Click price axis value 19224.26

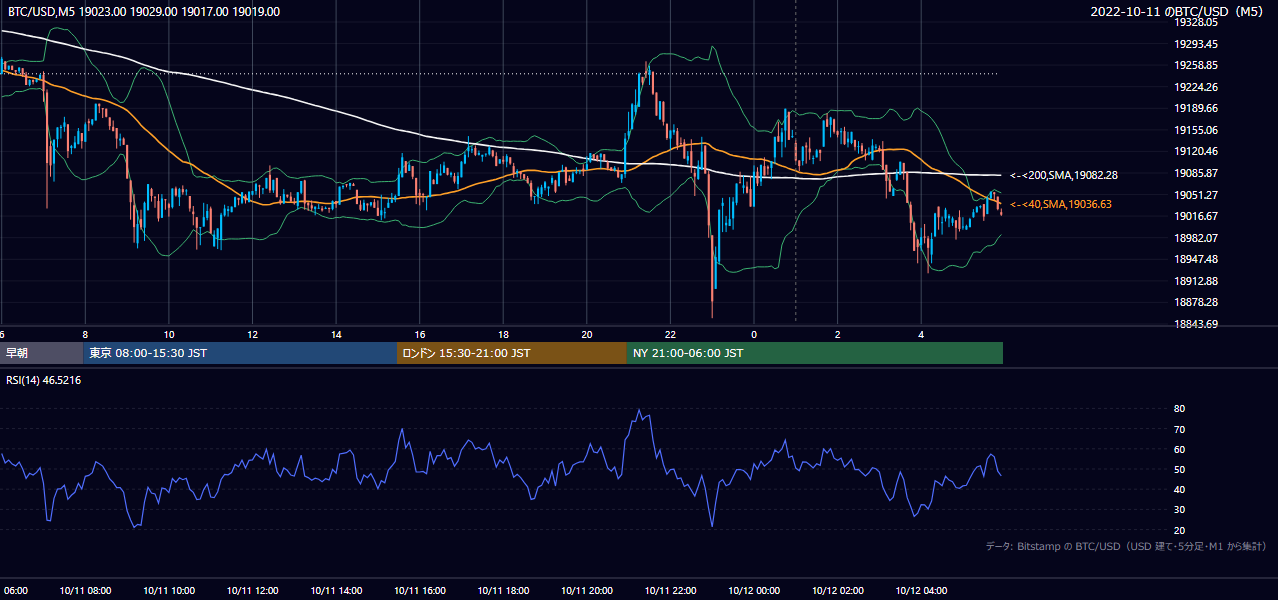point(1195,87)
